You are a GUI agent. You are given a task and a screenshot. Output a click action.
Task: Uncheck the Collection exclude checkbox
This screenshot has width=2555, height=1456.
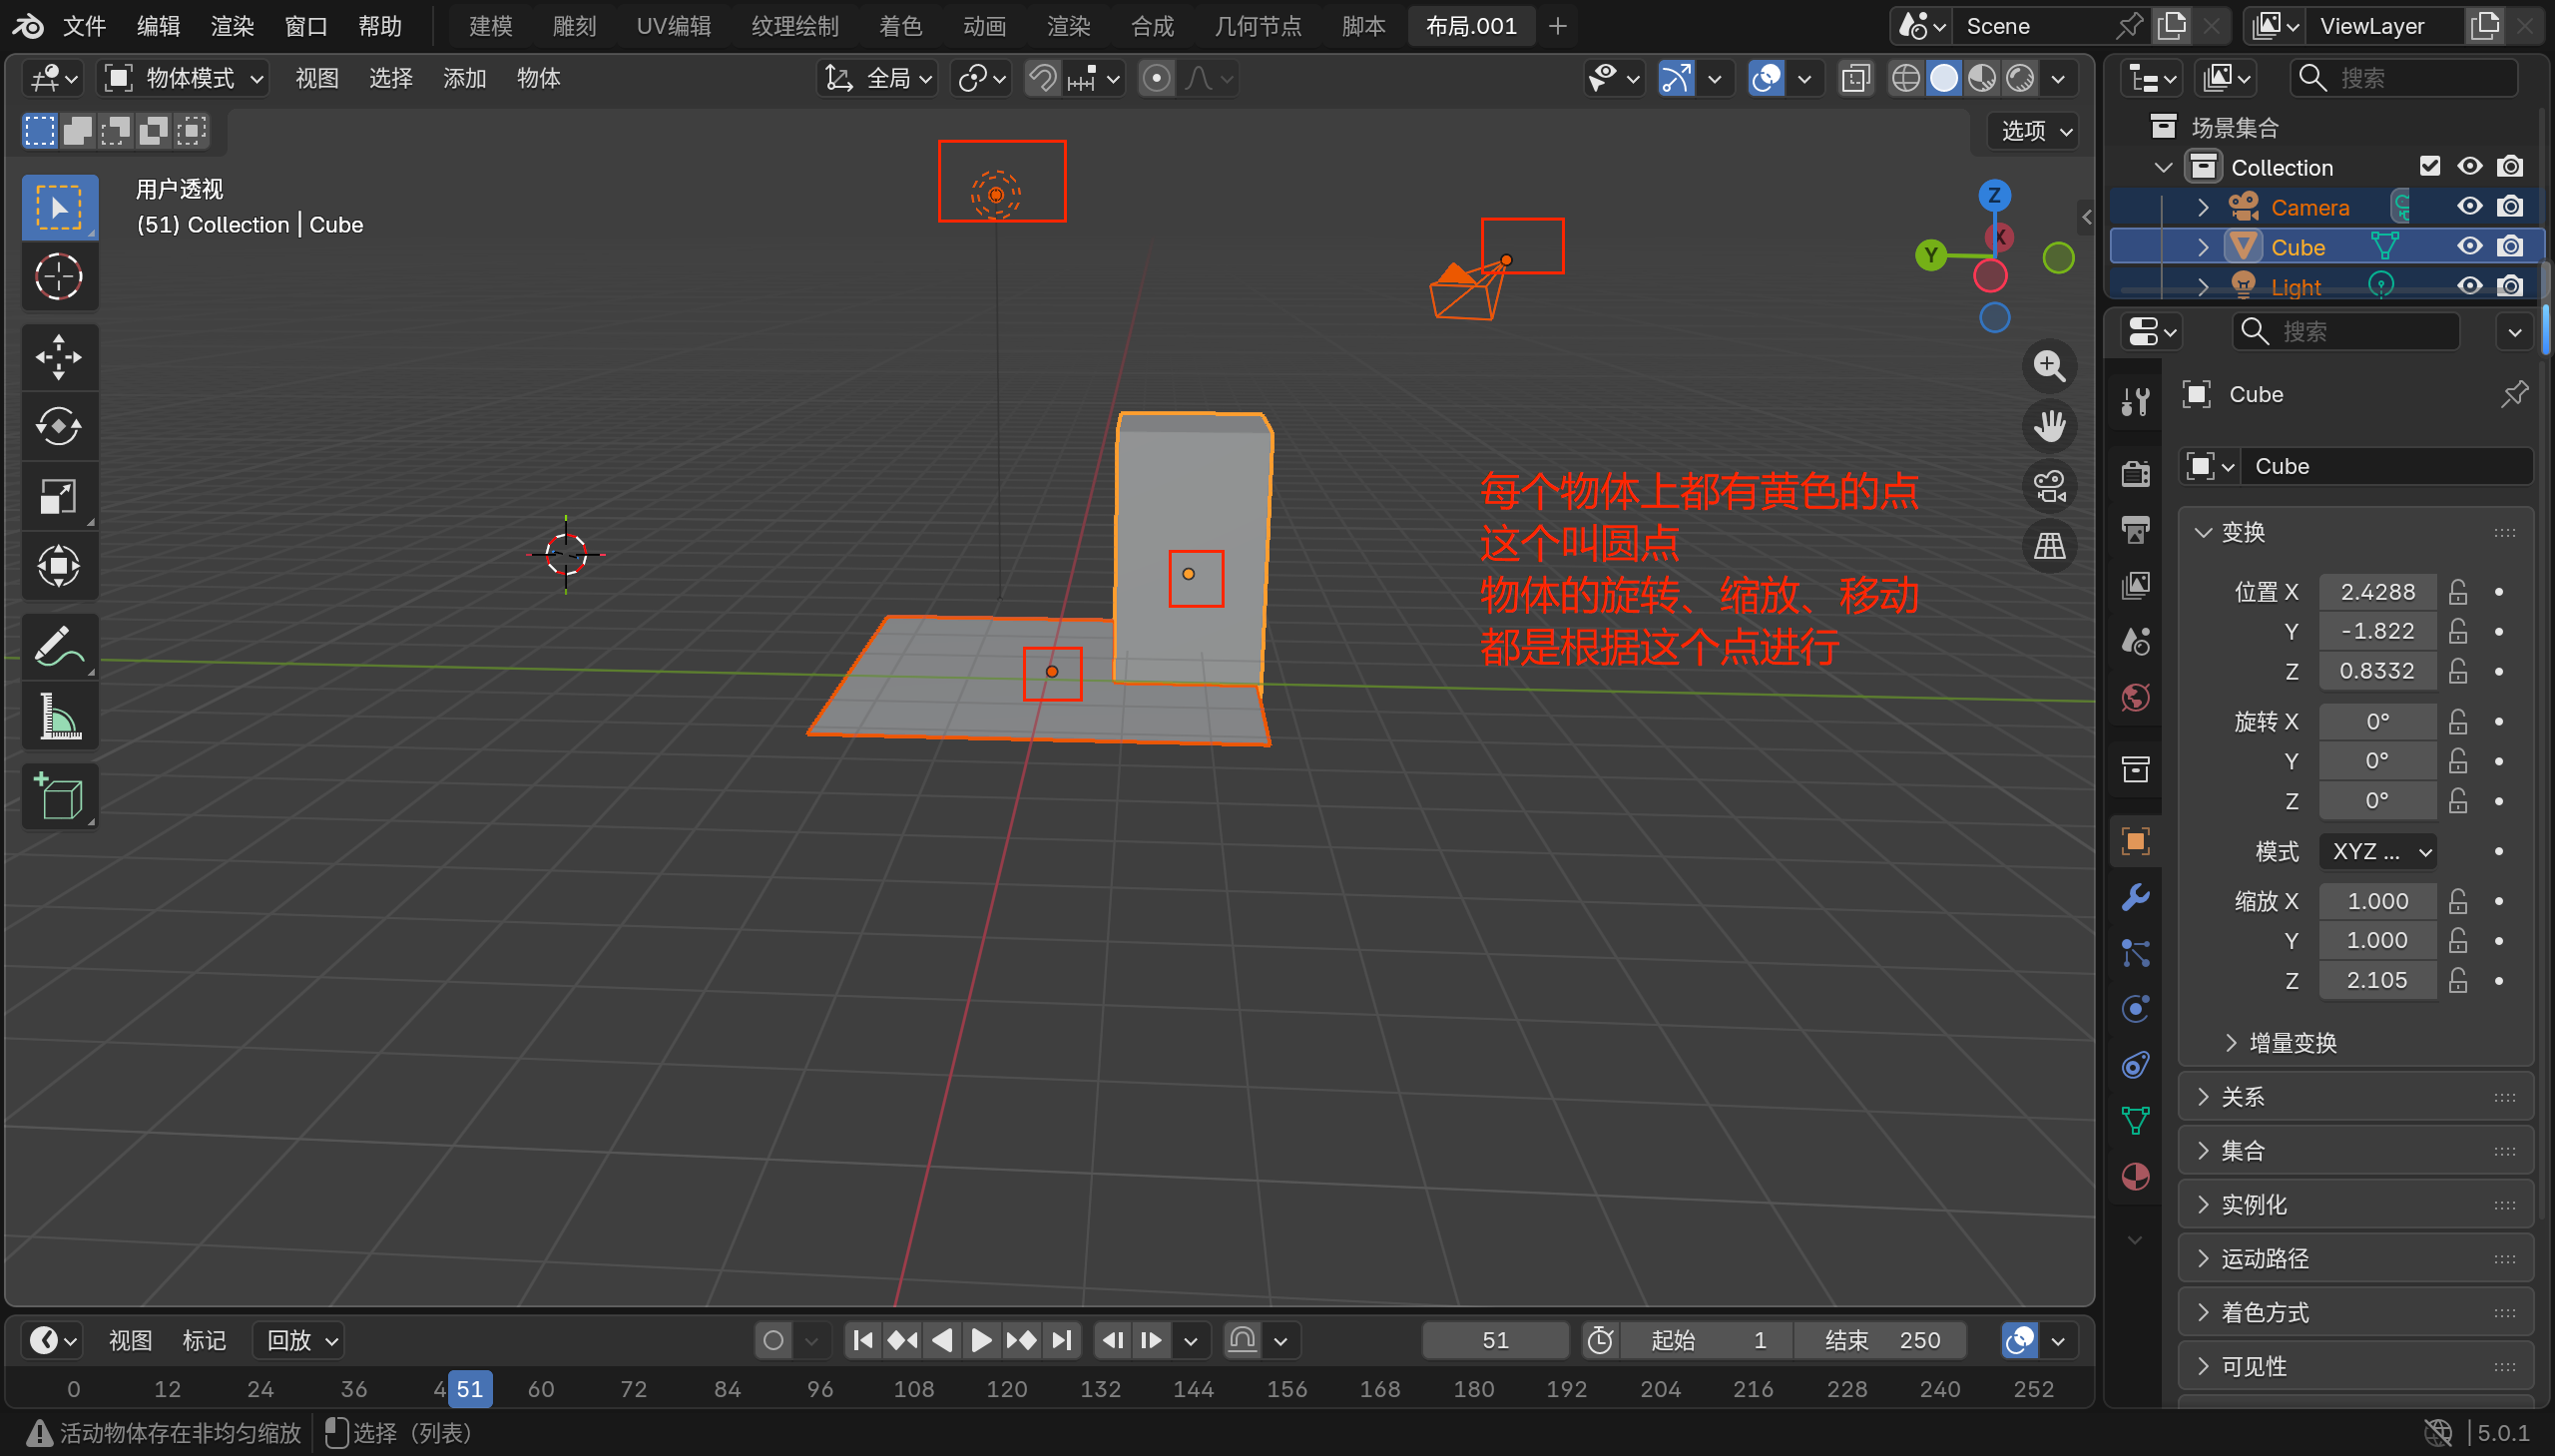pos(2429,166)
